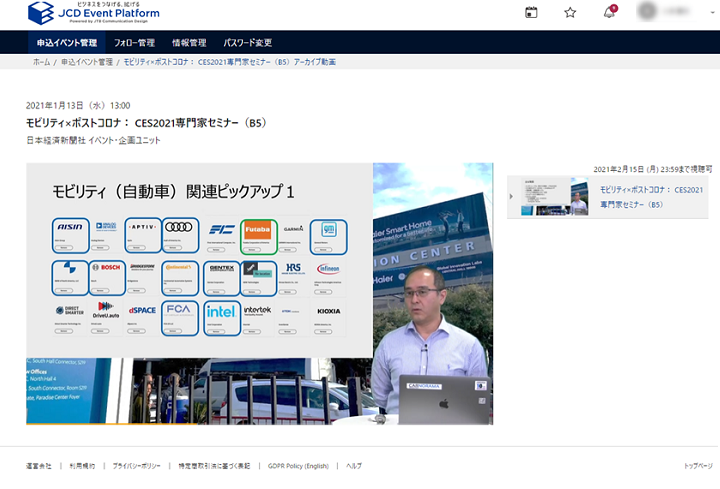Viewport: 720px width, 489px height.
Task: Open the calendar icon in header
Action: coord(531,12)
